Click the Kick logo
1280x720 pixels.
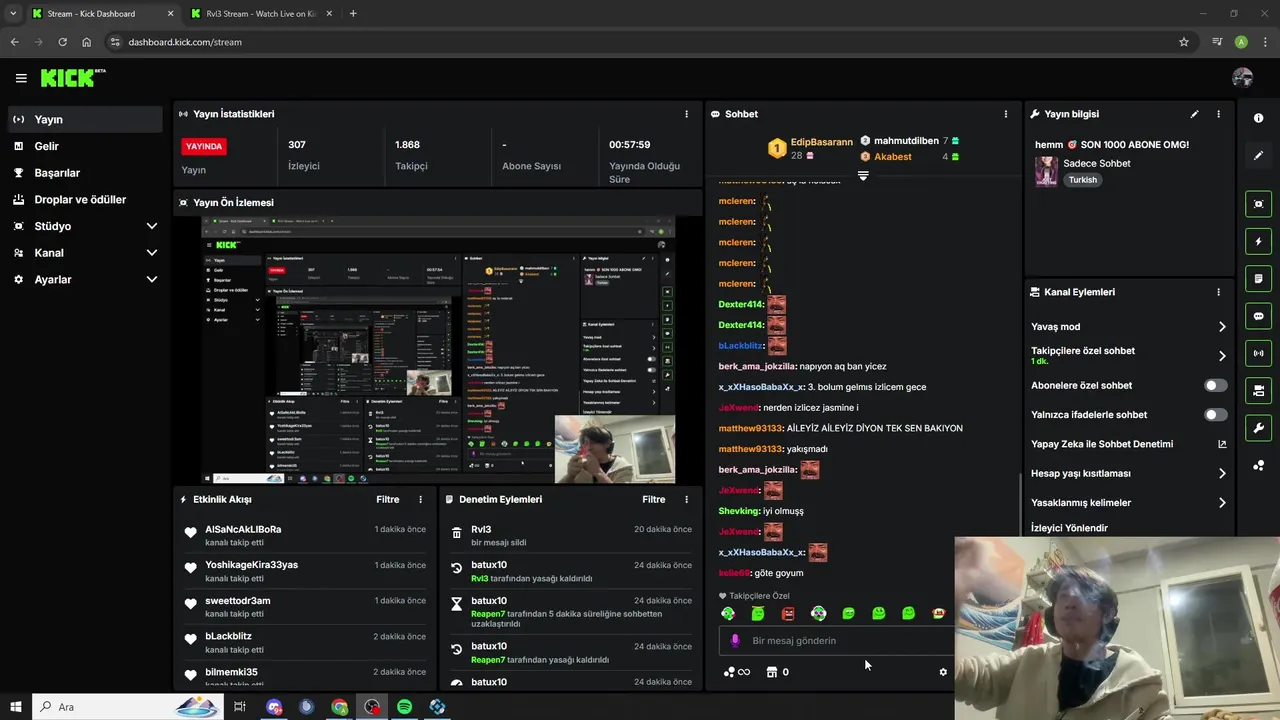pyautogui.click(x=73, y=78)
